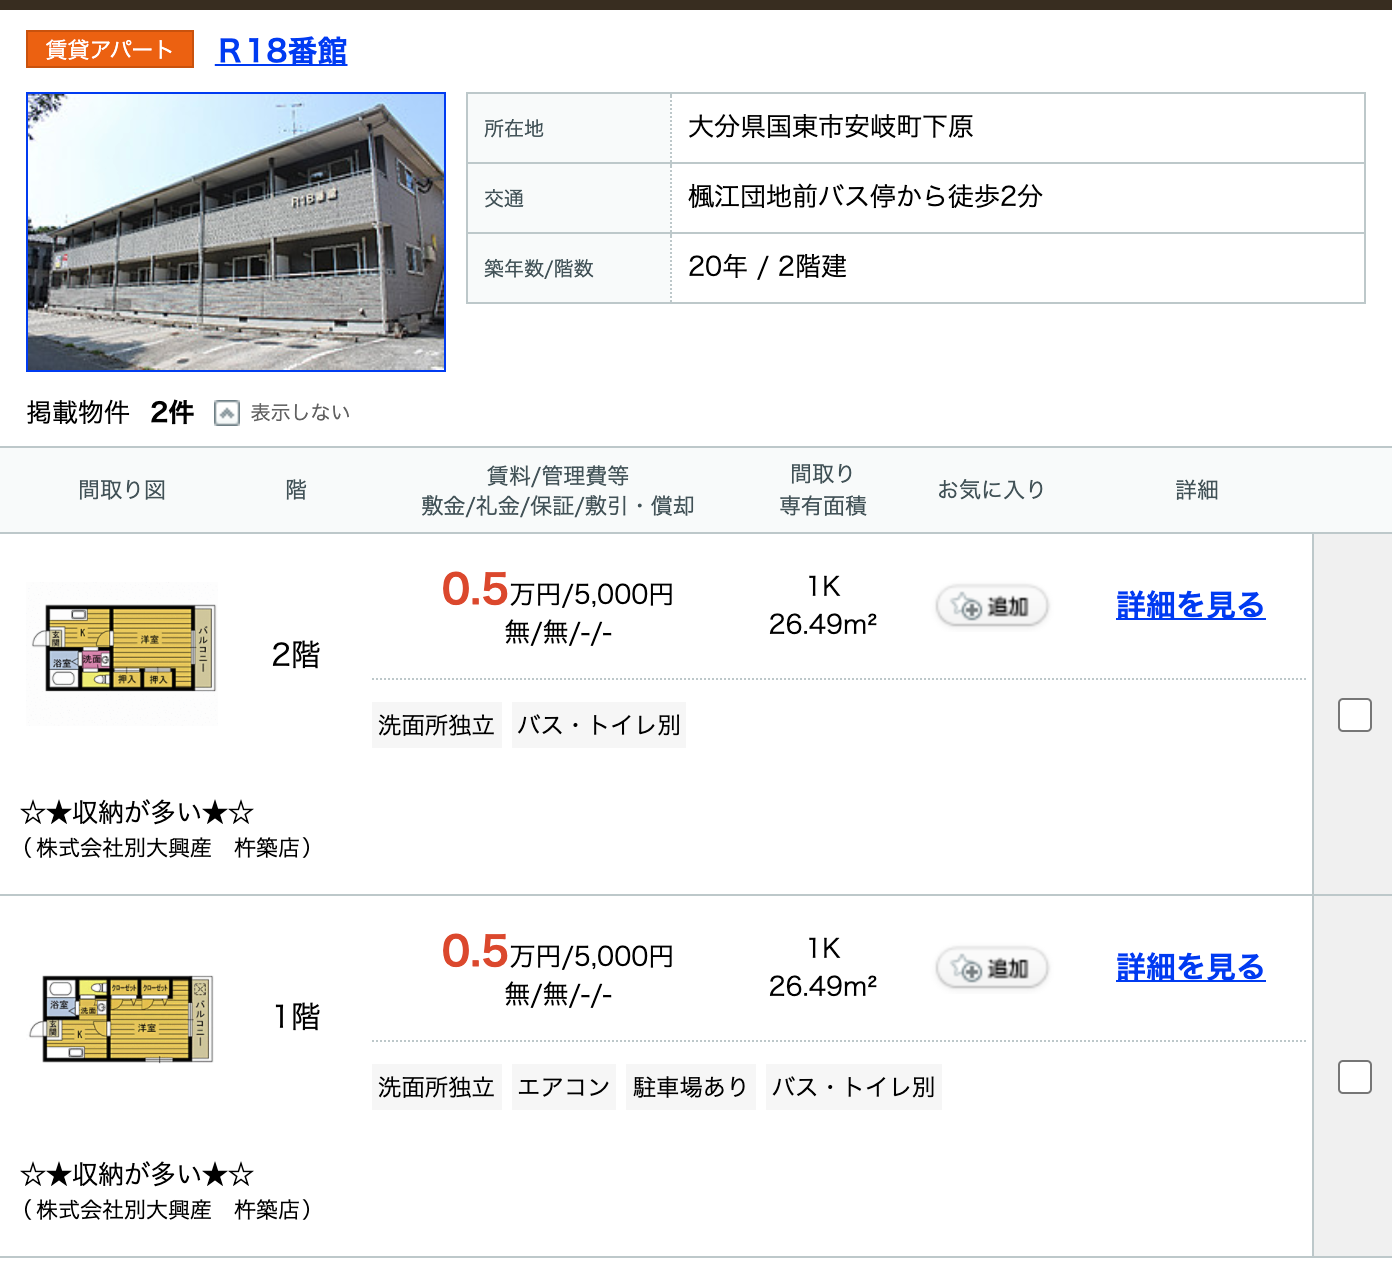This screenshot has height=1262, width=1392.
Task: Select バス・トイレ別 tag on the 1階 listing
Action: pos(854,1087)
